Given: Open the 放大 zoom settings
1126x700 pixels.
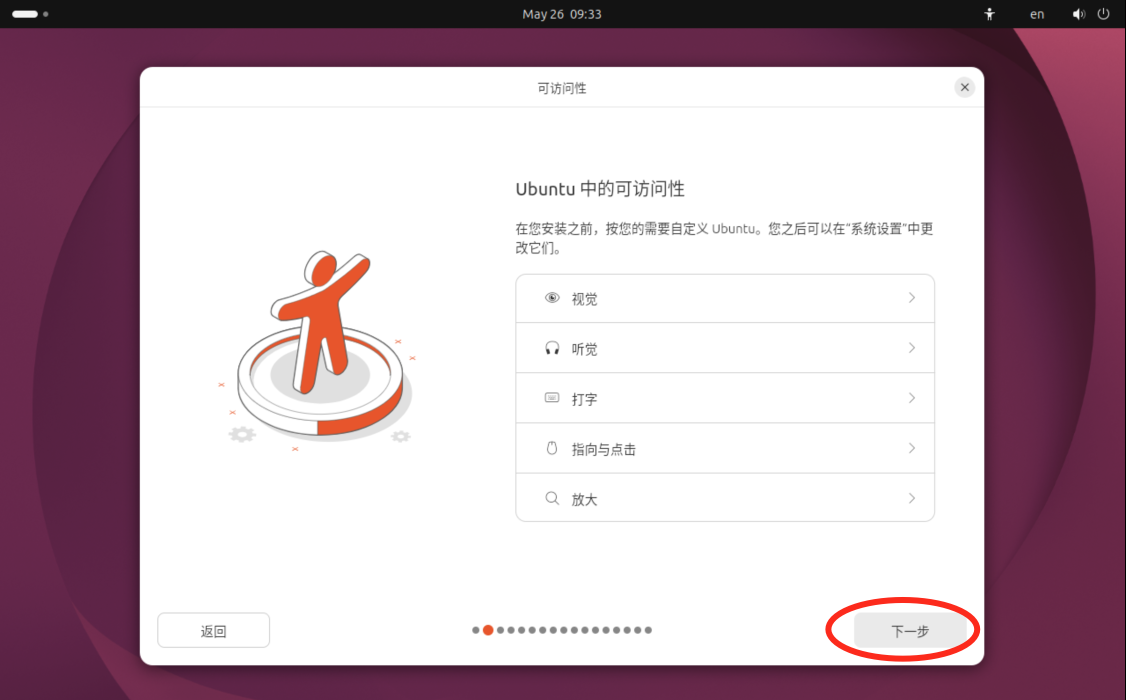Looking at the screenshot, I should click(x=725, y=498).
